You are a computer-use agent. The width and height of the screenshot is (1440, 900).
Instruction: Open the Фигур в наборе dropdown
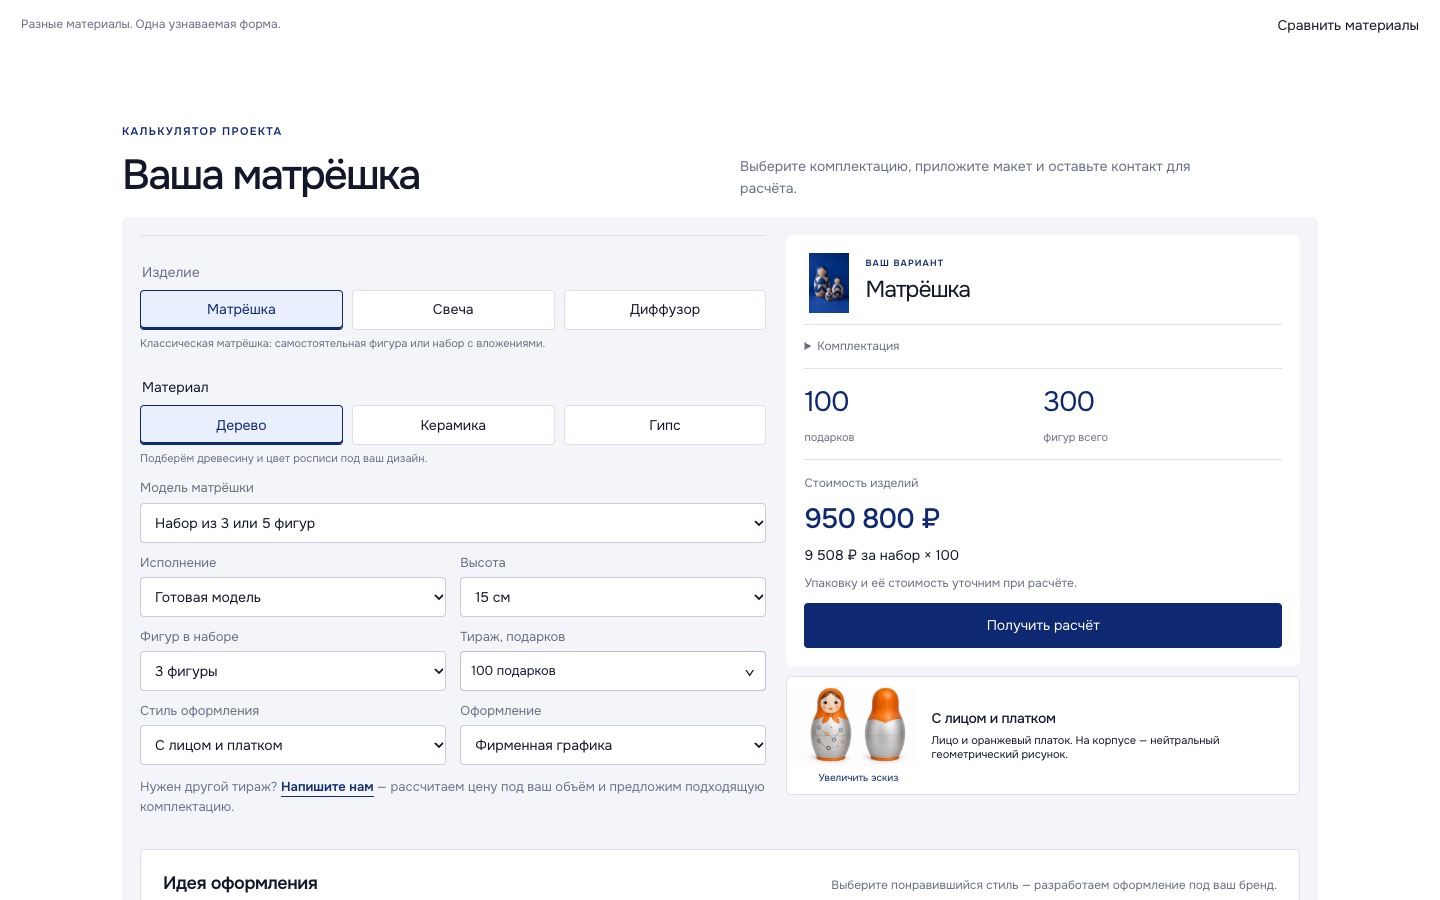(293, 671)
